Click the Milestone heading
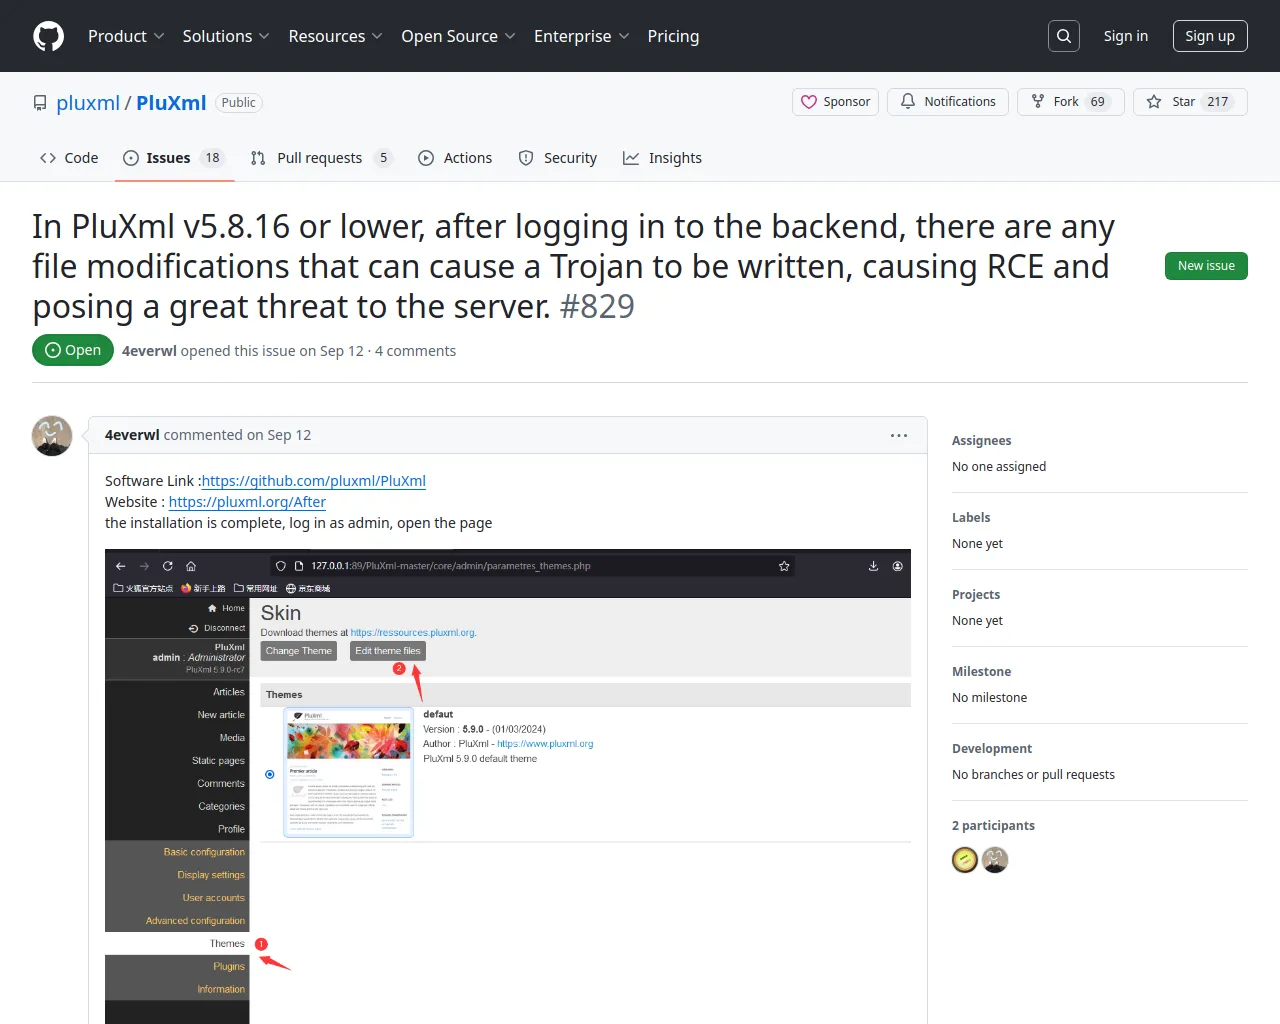The height and width of the screenshot is (1024, 1280). [982, 672]
